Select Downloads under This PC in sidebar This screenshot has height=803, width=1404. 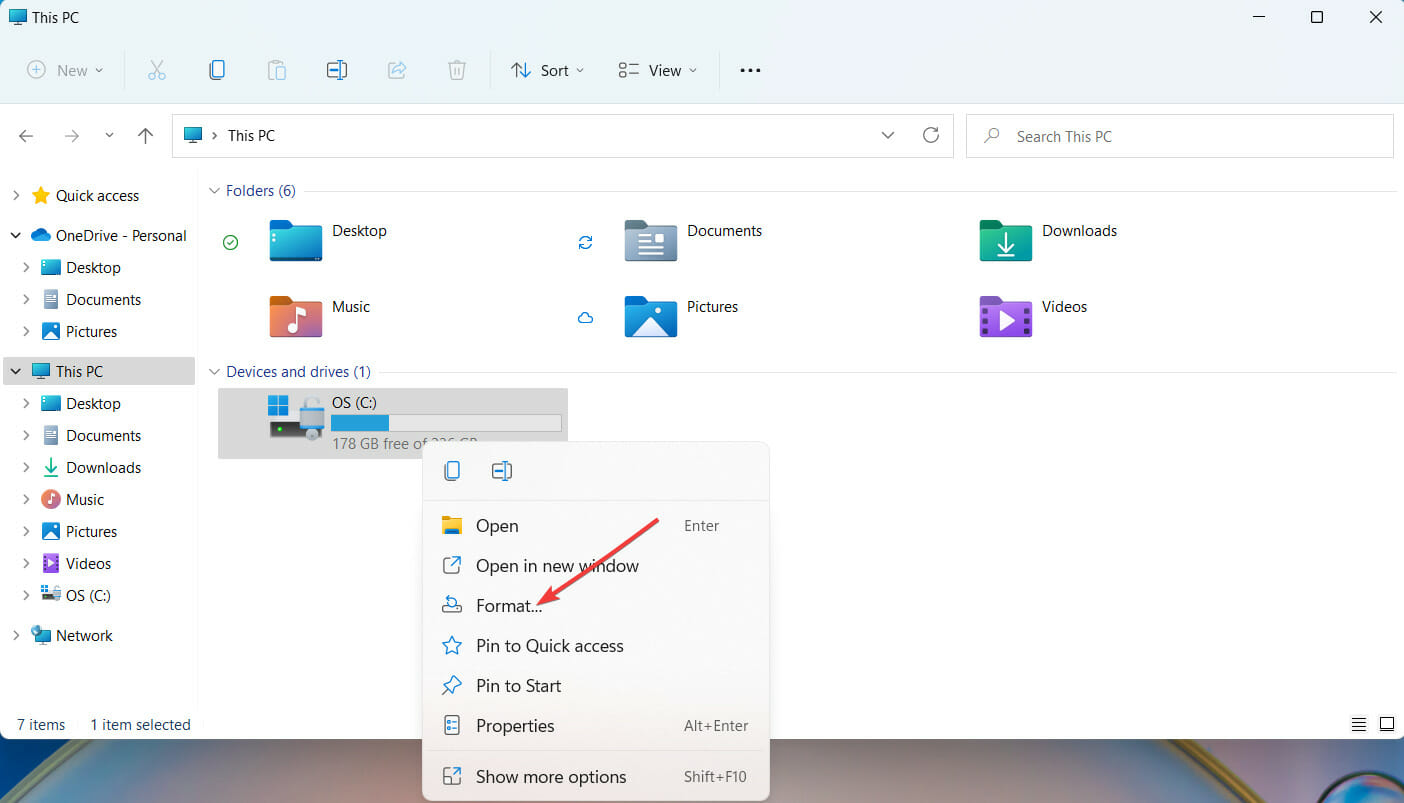pyautogui.click(x=103, y=467)
